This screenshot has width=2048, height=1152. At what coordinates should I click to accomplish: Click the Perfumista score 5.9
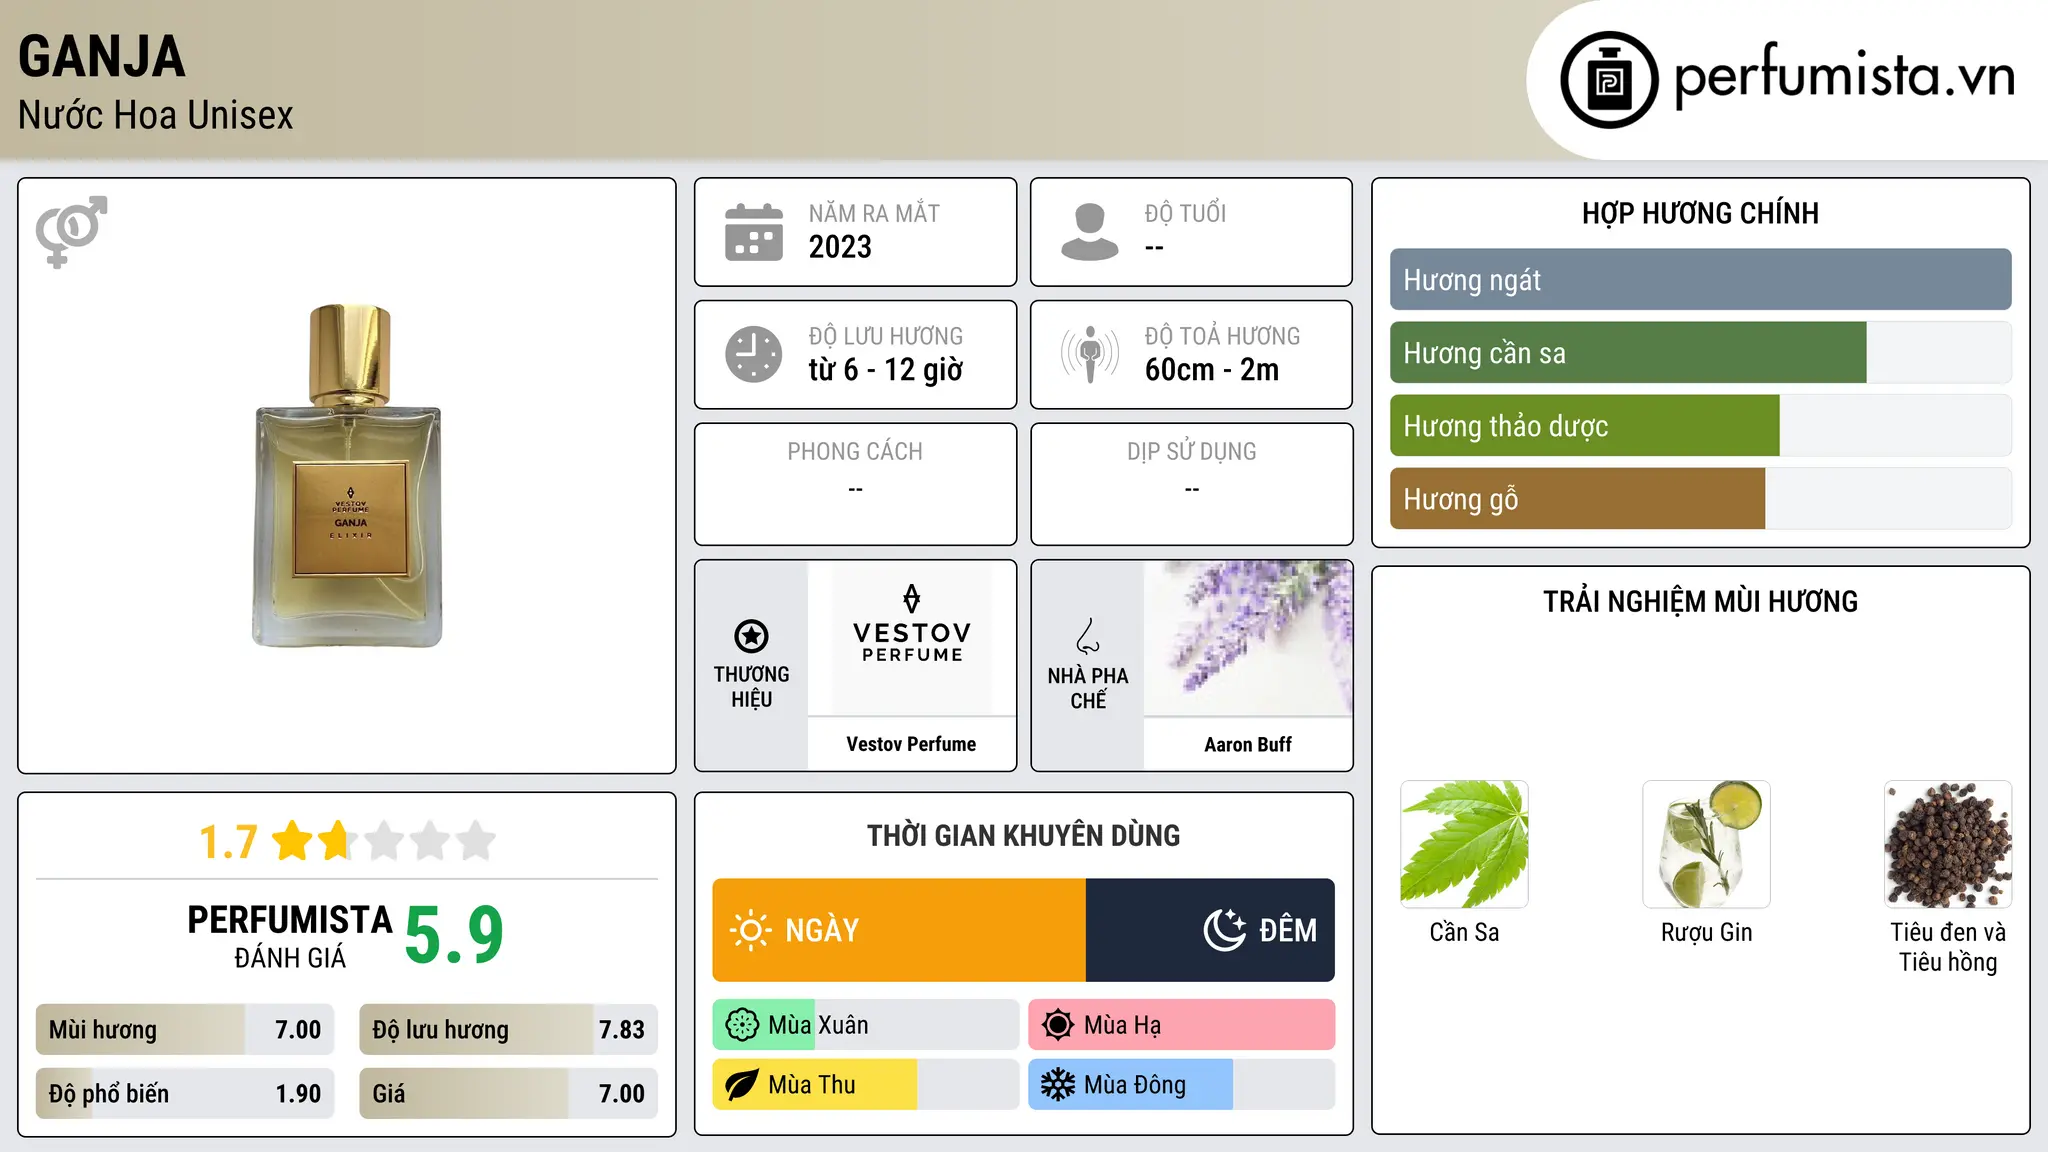click(x=454, y=934)
